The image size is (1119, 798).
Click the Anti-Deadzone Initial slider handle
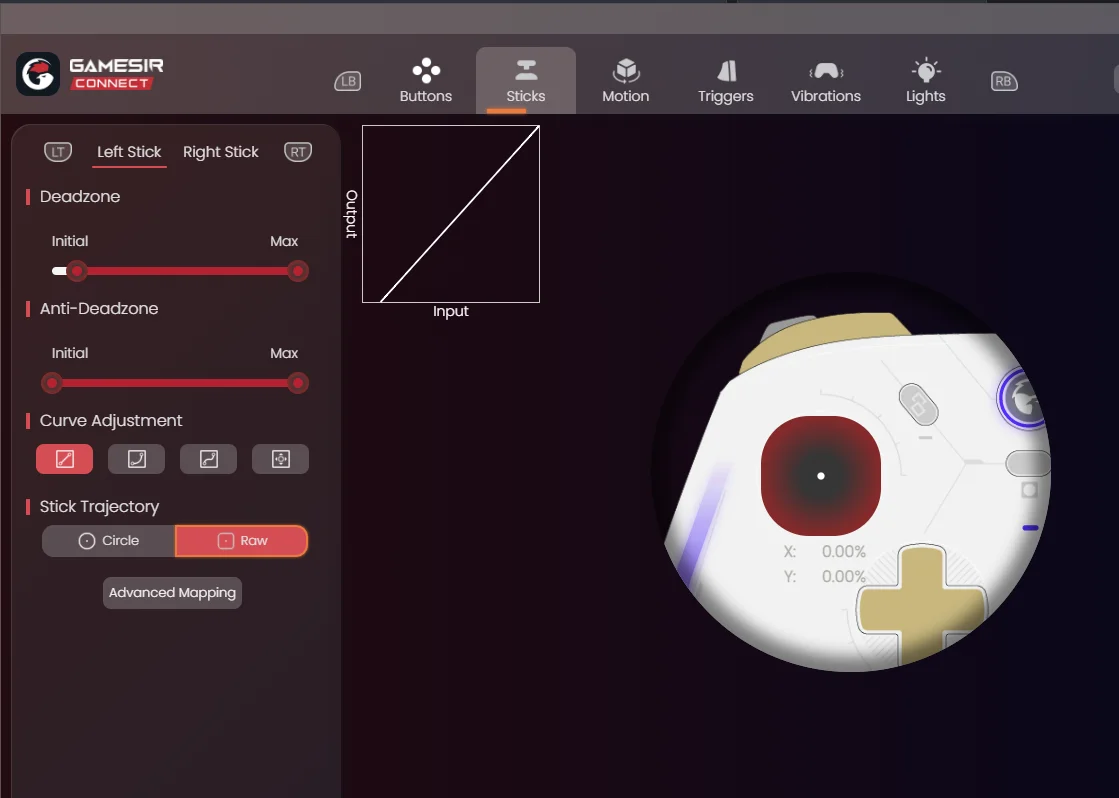click(x=51, y=383)
